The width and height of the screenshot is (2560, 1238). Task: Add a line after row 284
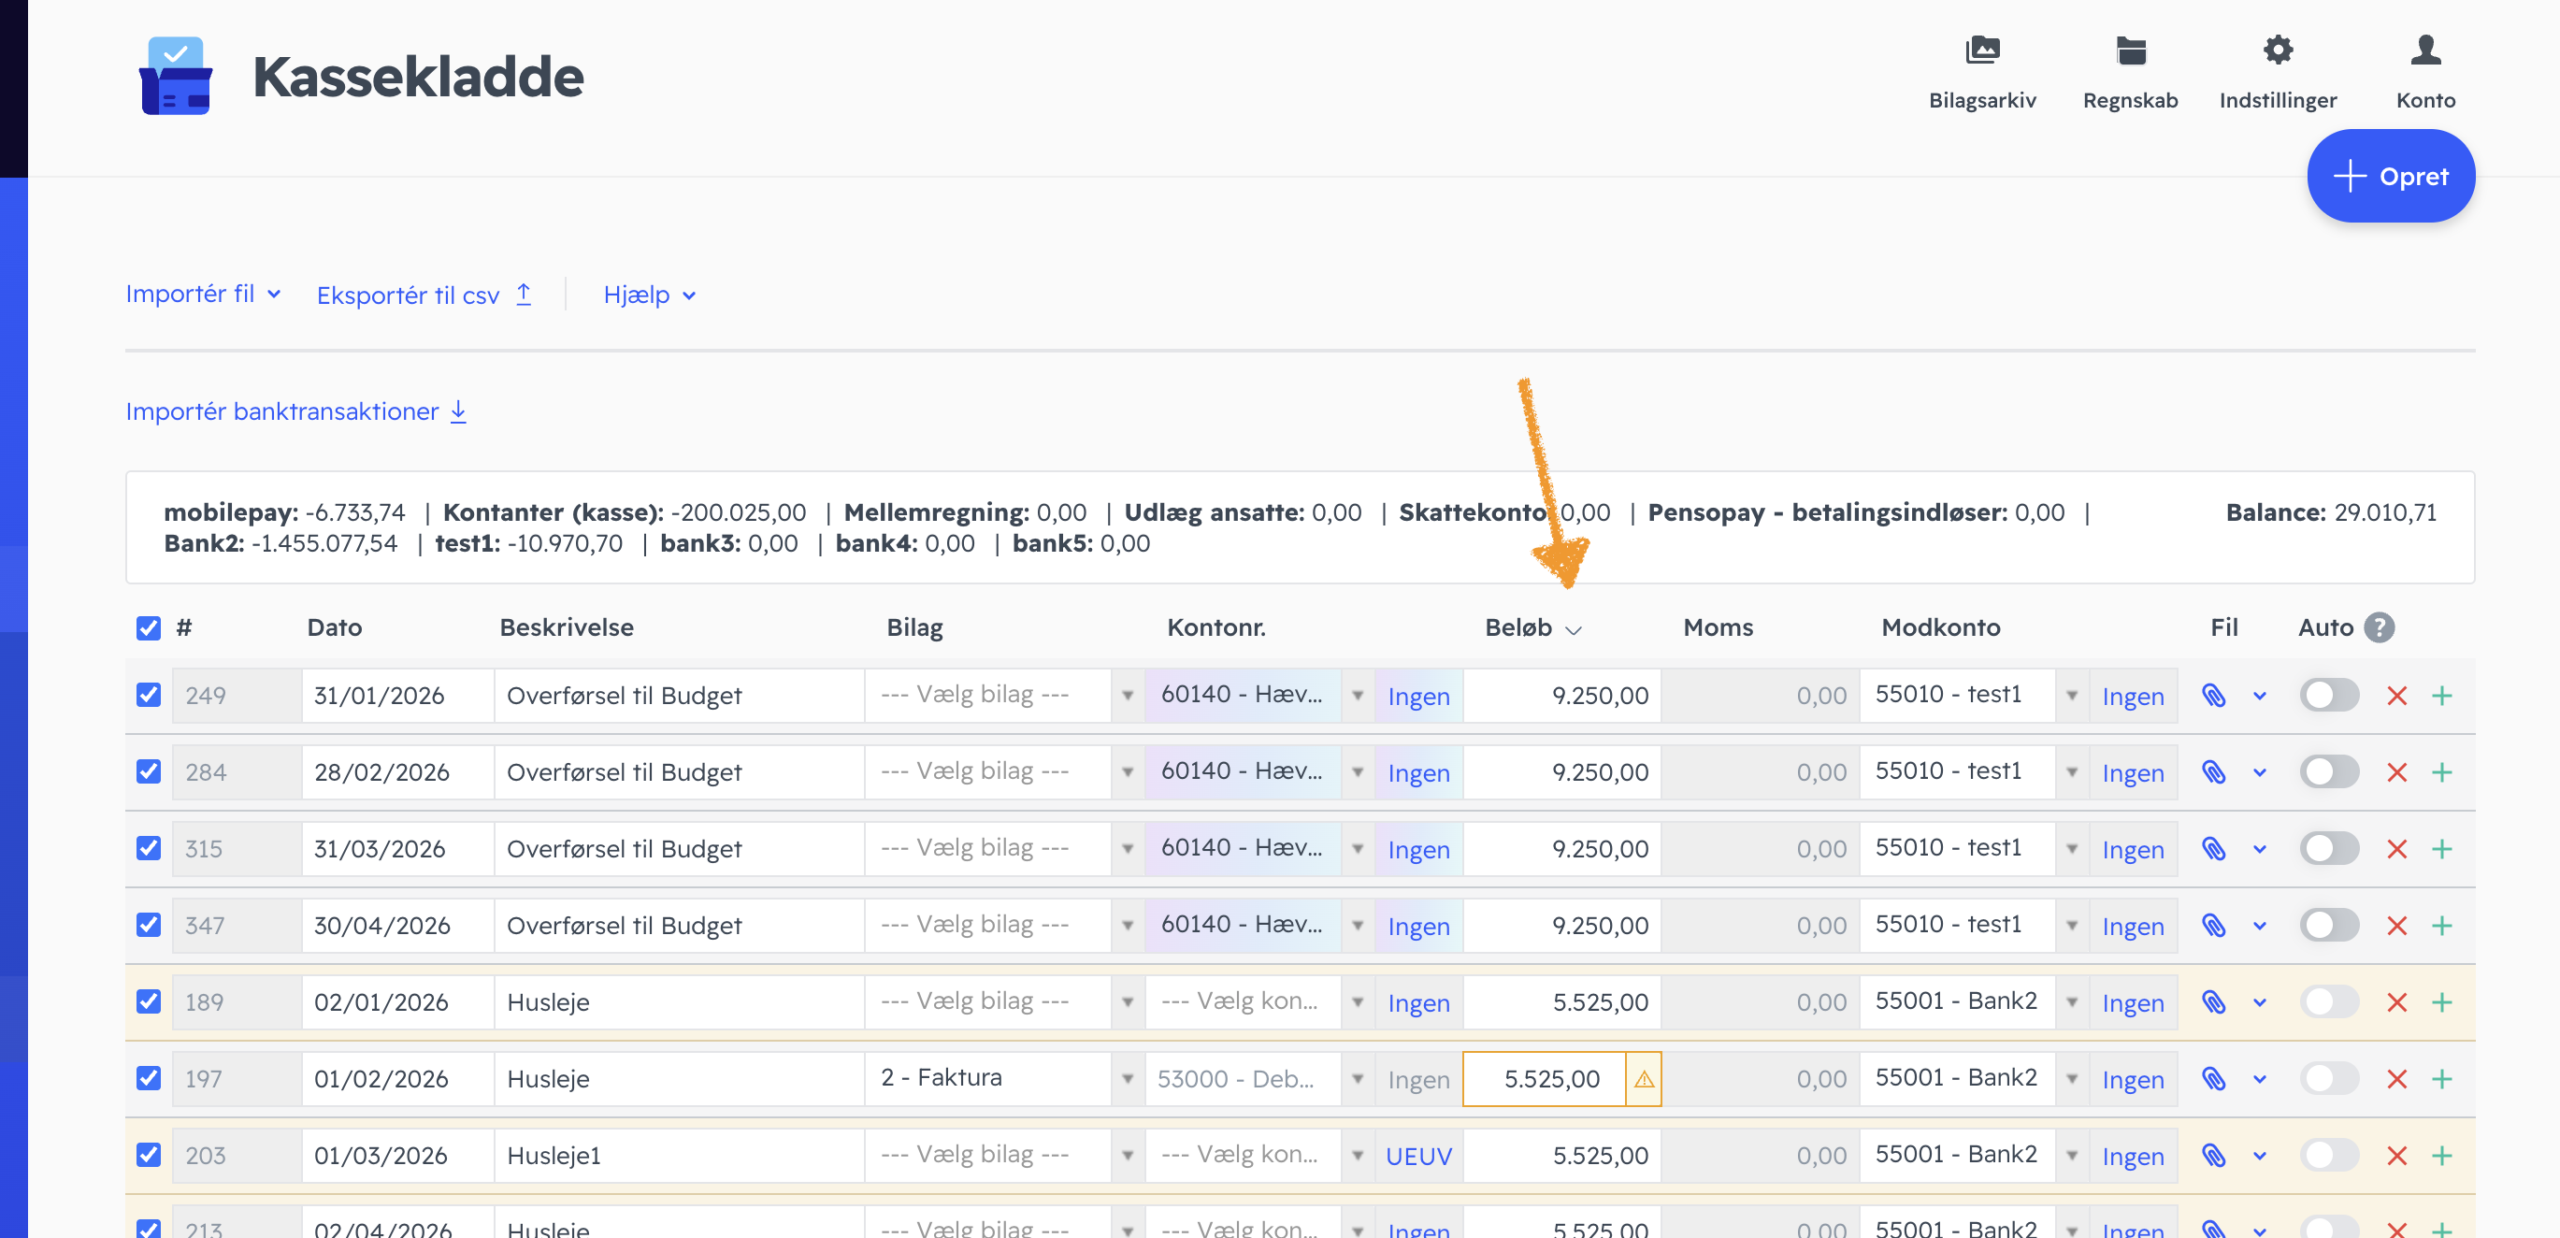point(2442,772)
